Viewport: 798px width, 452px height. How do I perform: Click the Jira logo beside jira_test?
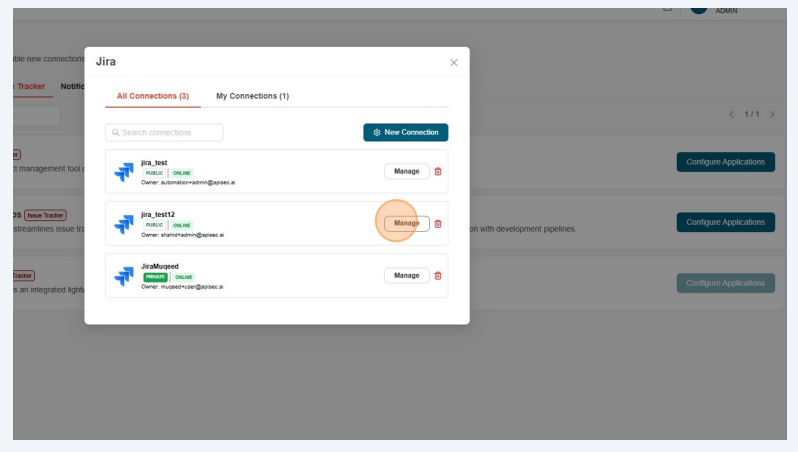[x=124, y=172]
